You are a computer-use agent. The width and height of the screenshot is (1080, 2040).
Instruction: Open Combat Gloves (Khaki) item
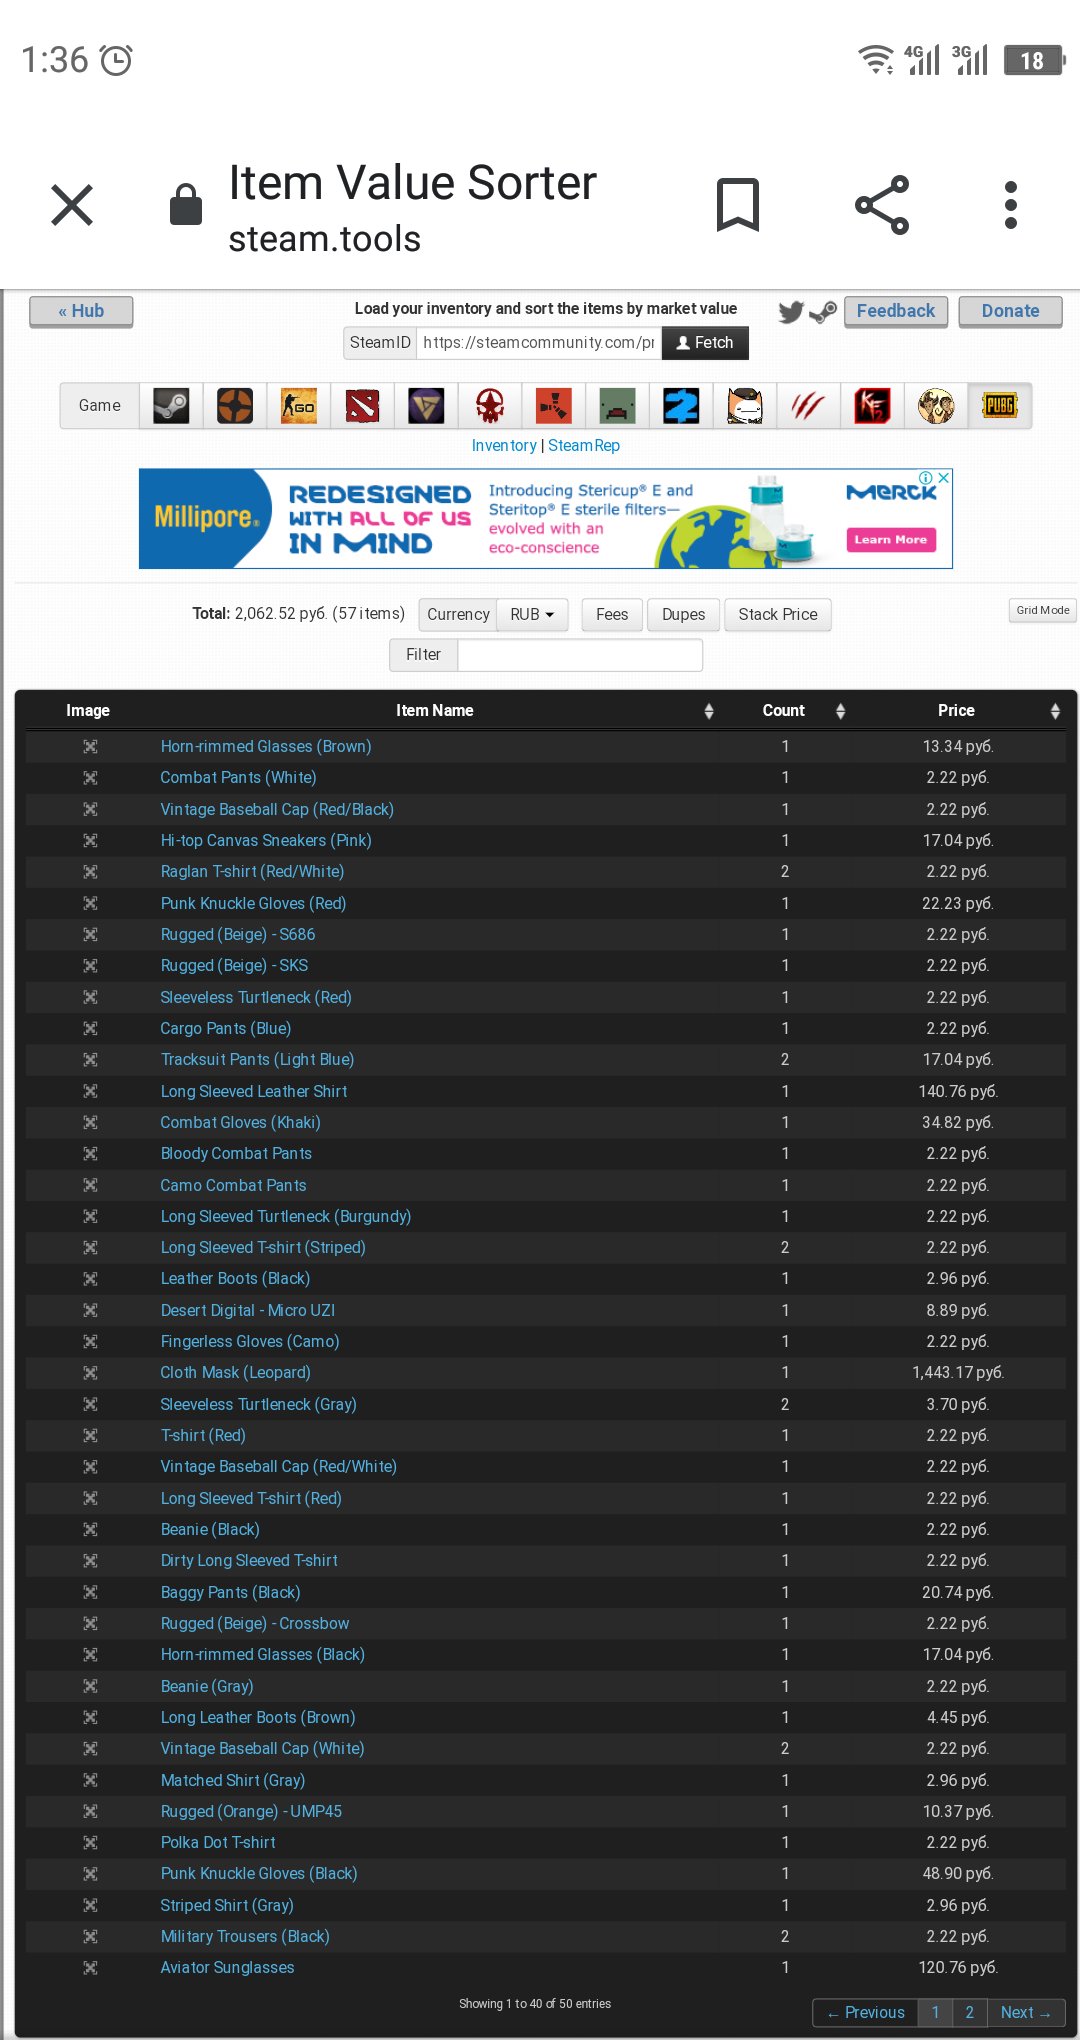tap(240, 1122)
